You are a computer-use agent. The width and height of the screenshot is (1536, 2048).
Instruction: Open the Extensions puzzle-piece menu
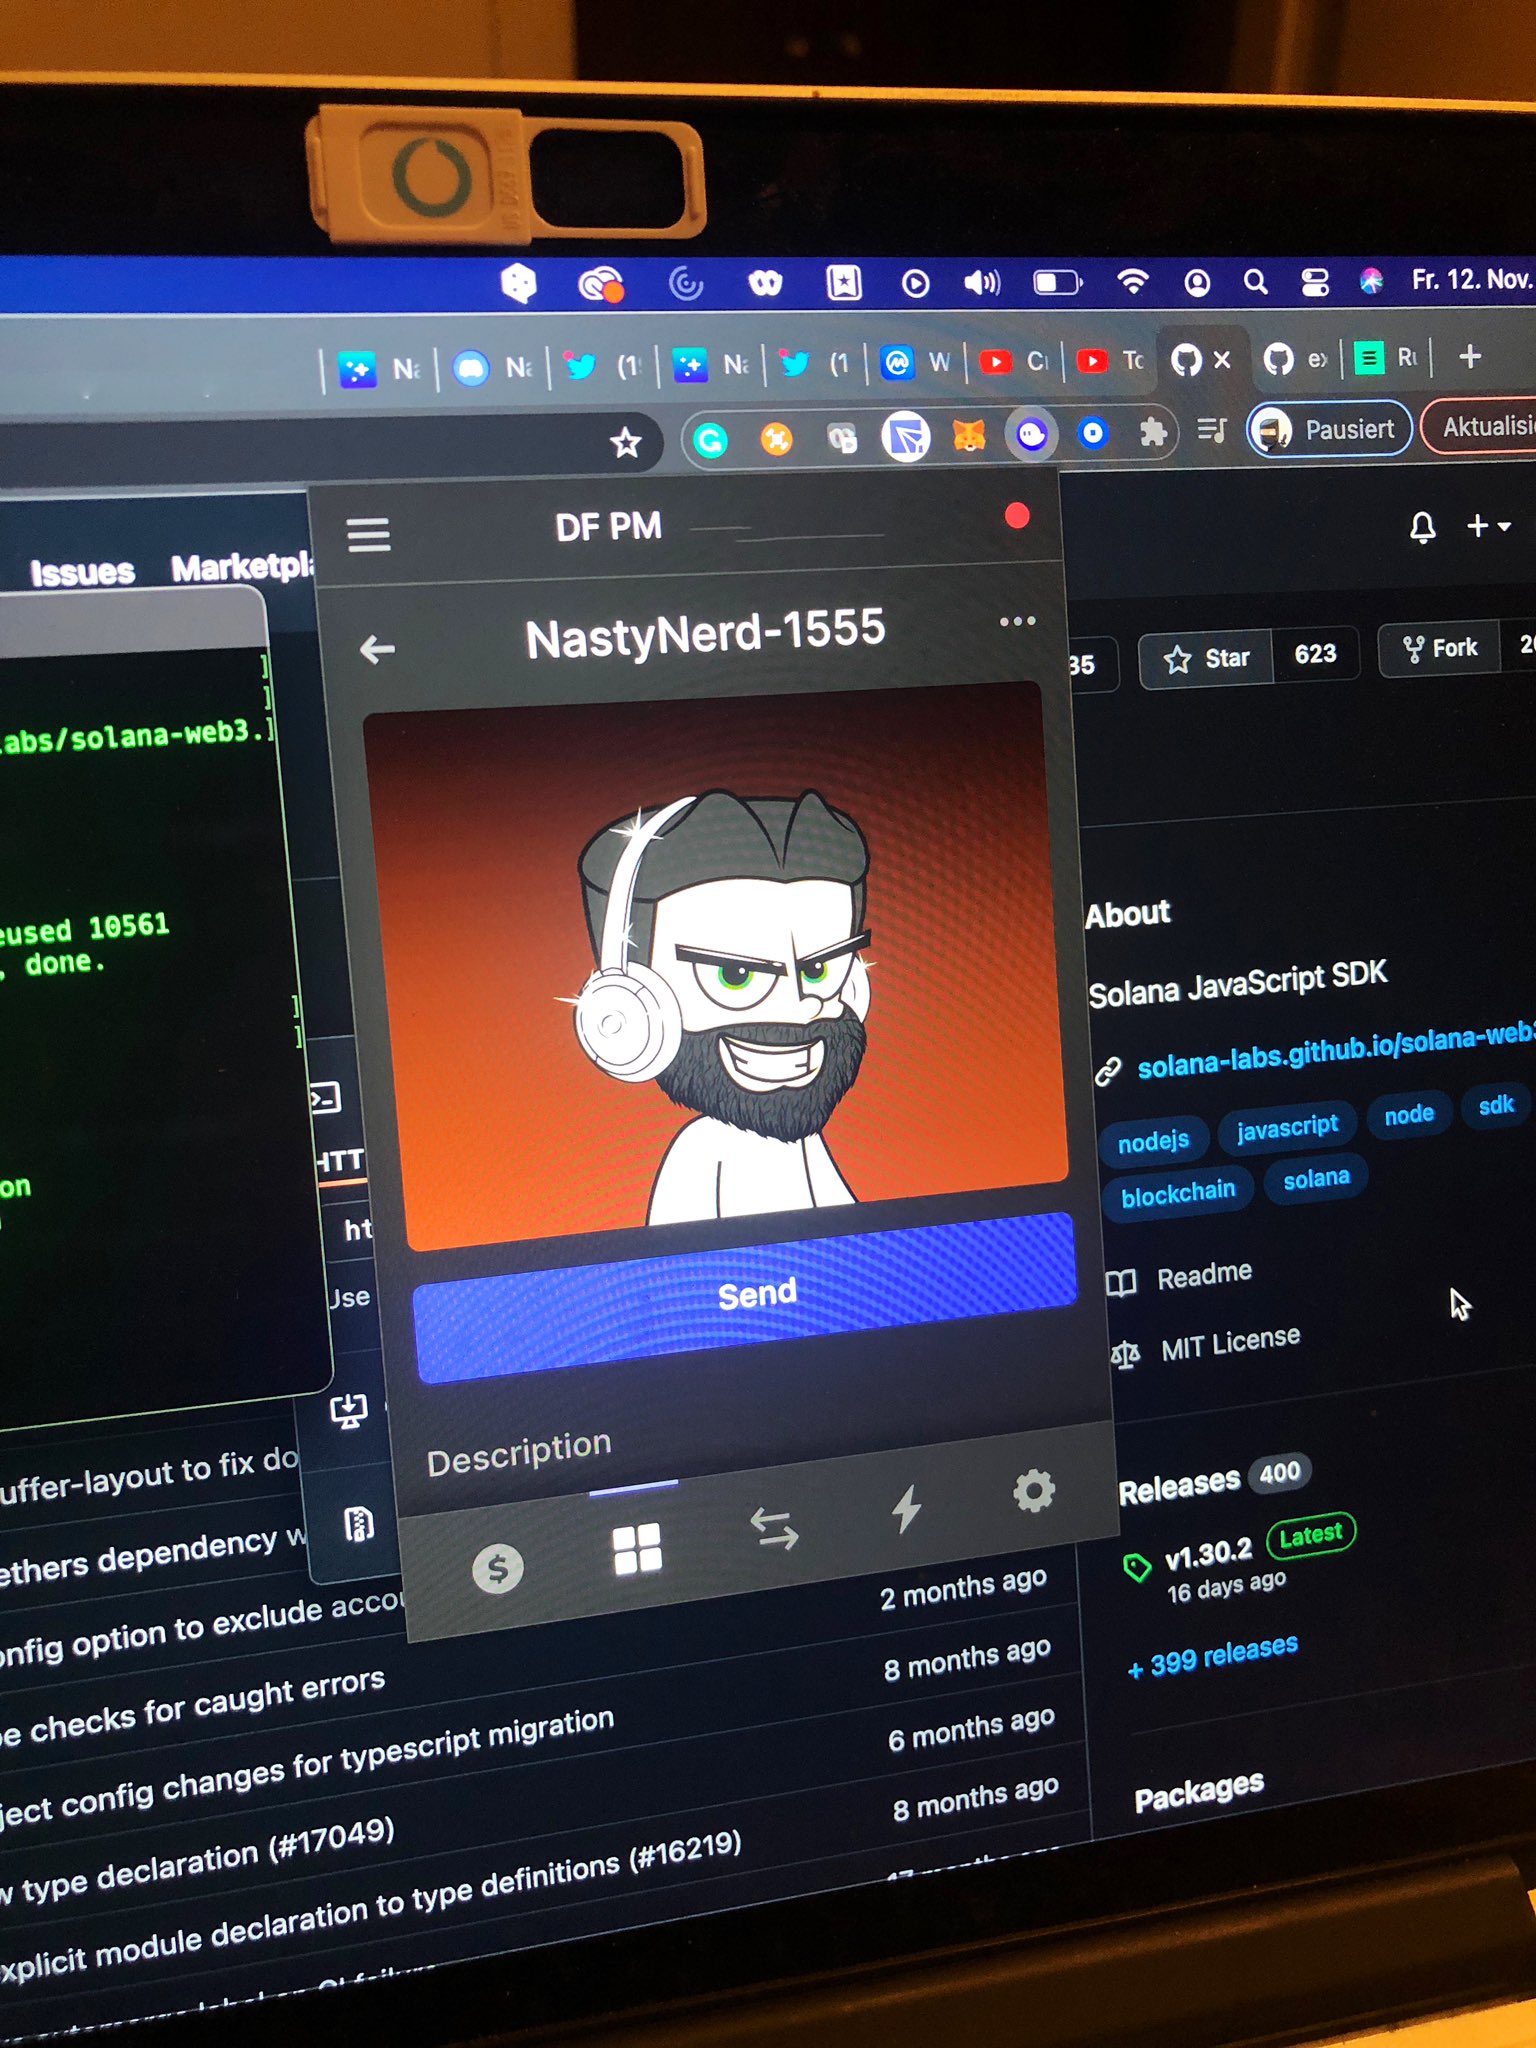click(x=1153, y=432)
